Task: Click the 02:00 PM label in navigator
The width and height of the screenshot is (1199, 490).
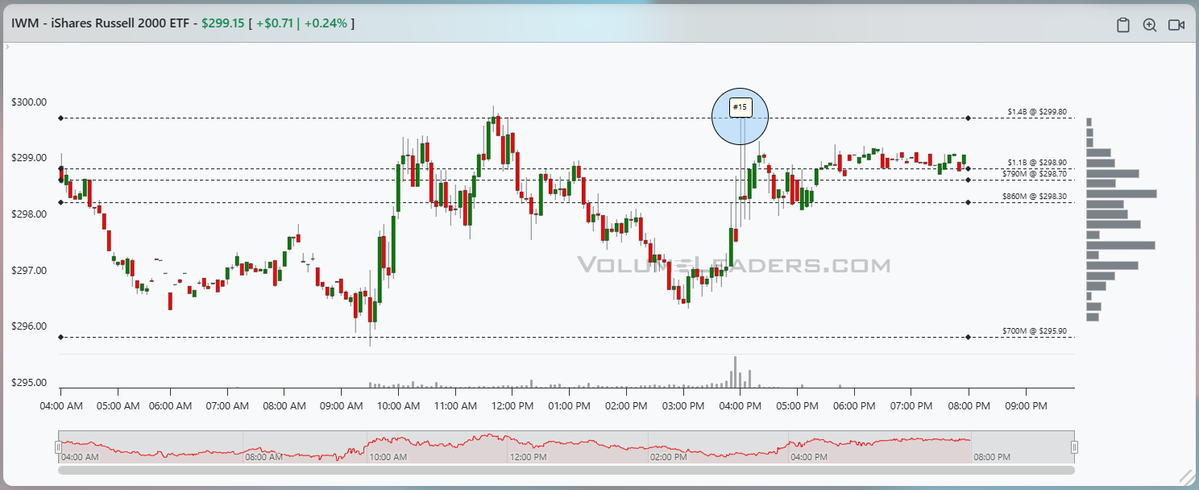Action: point(669,457)
